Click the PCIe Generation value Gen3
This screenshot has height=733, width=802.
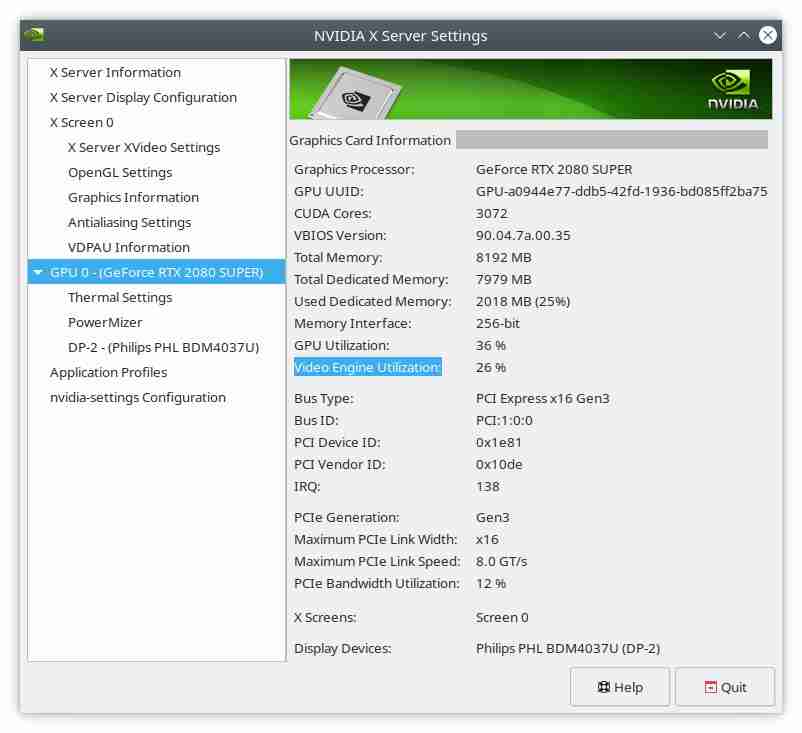493,518
